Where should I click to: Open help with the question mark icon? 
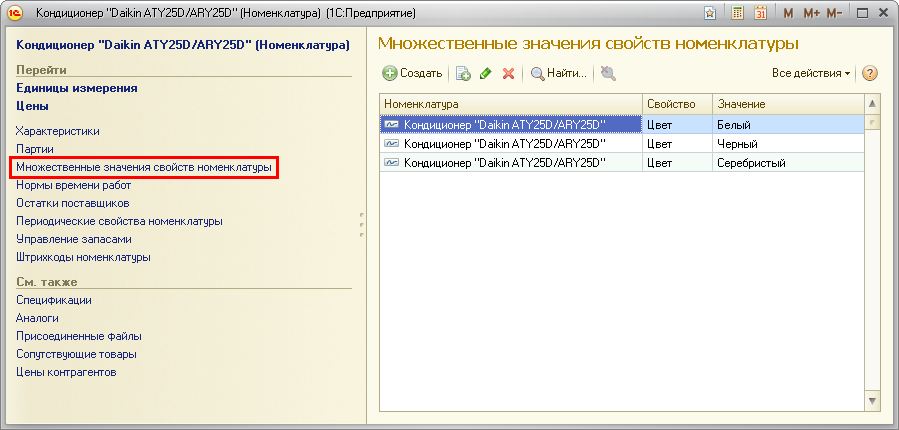870,73
